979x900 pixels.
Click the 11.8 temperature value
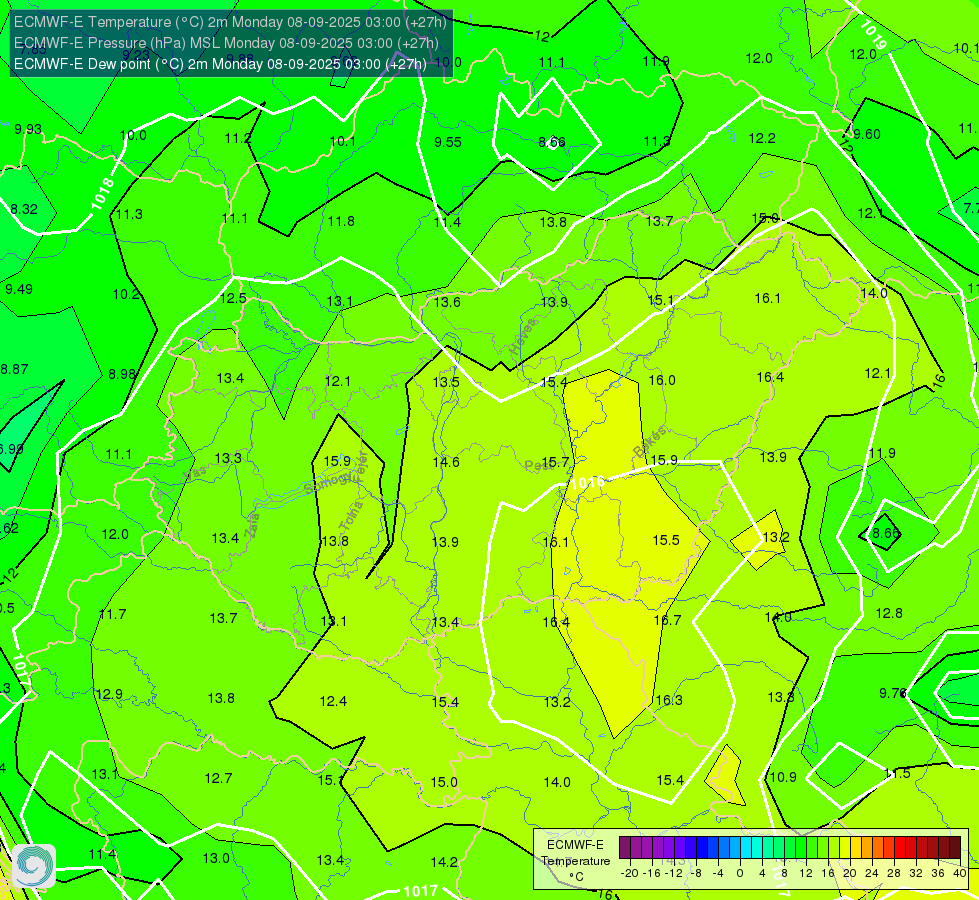[341, 221]
